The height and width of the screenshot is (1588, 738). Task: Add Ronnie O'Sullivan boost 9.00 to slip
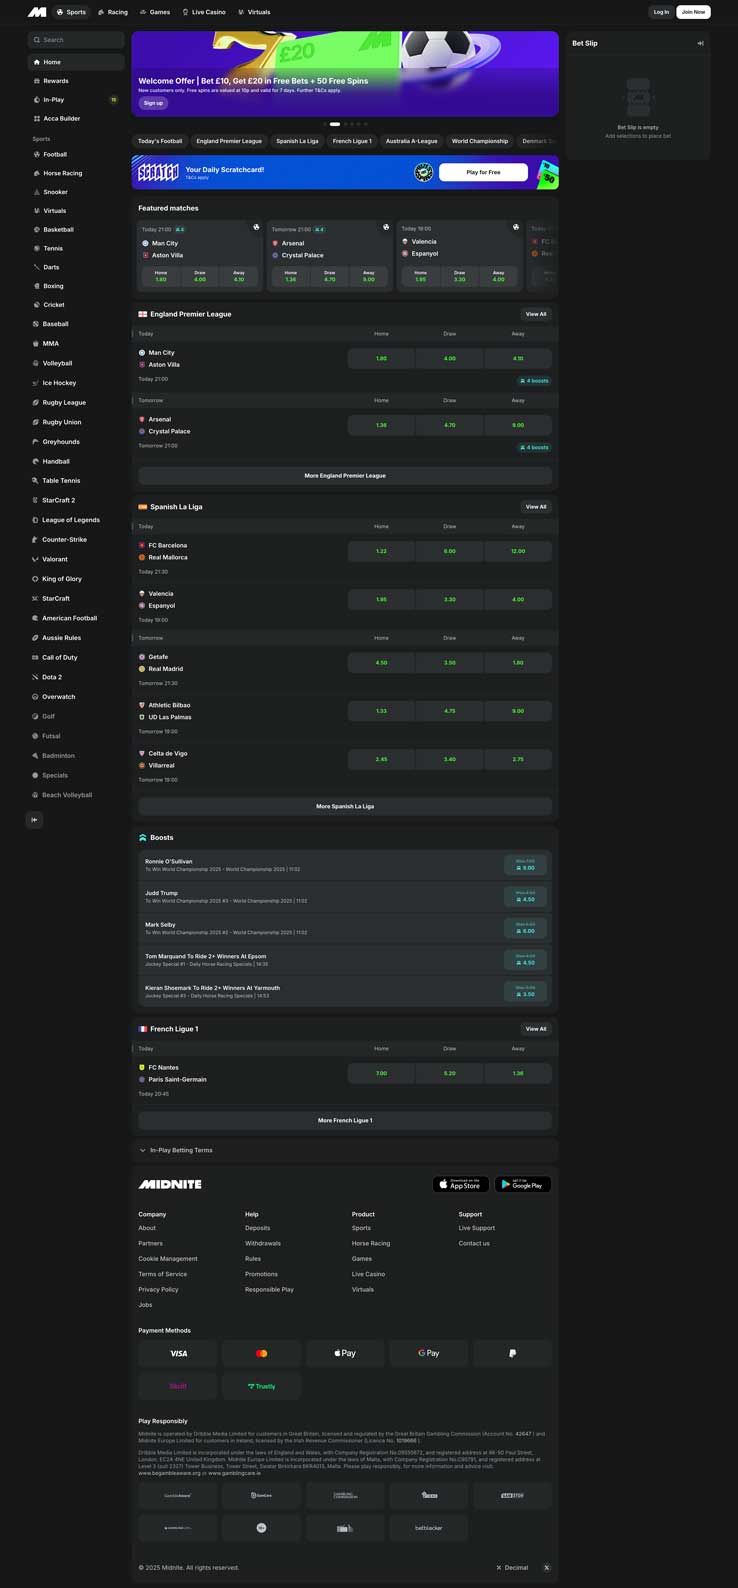(525, 865)
